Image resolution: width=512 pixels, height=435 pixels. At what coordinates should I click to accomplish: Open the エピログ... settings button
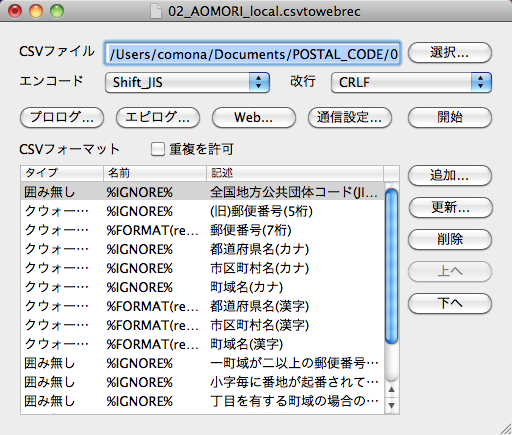[x=158, y=117]
